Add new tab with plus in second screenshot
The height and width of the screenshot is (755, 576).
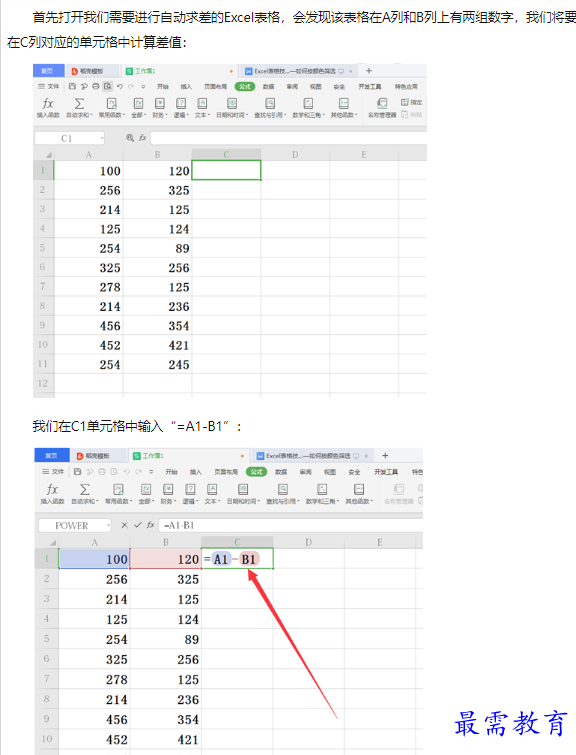coord(385,456)
